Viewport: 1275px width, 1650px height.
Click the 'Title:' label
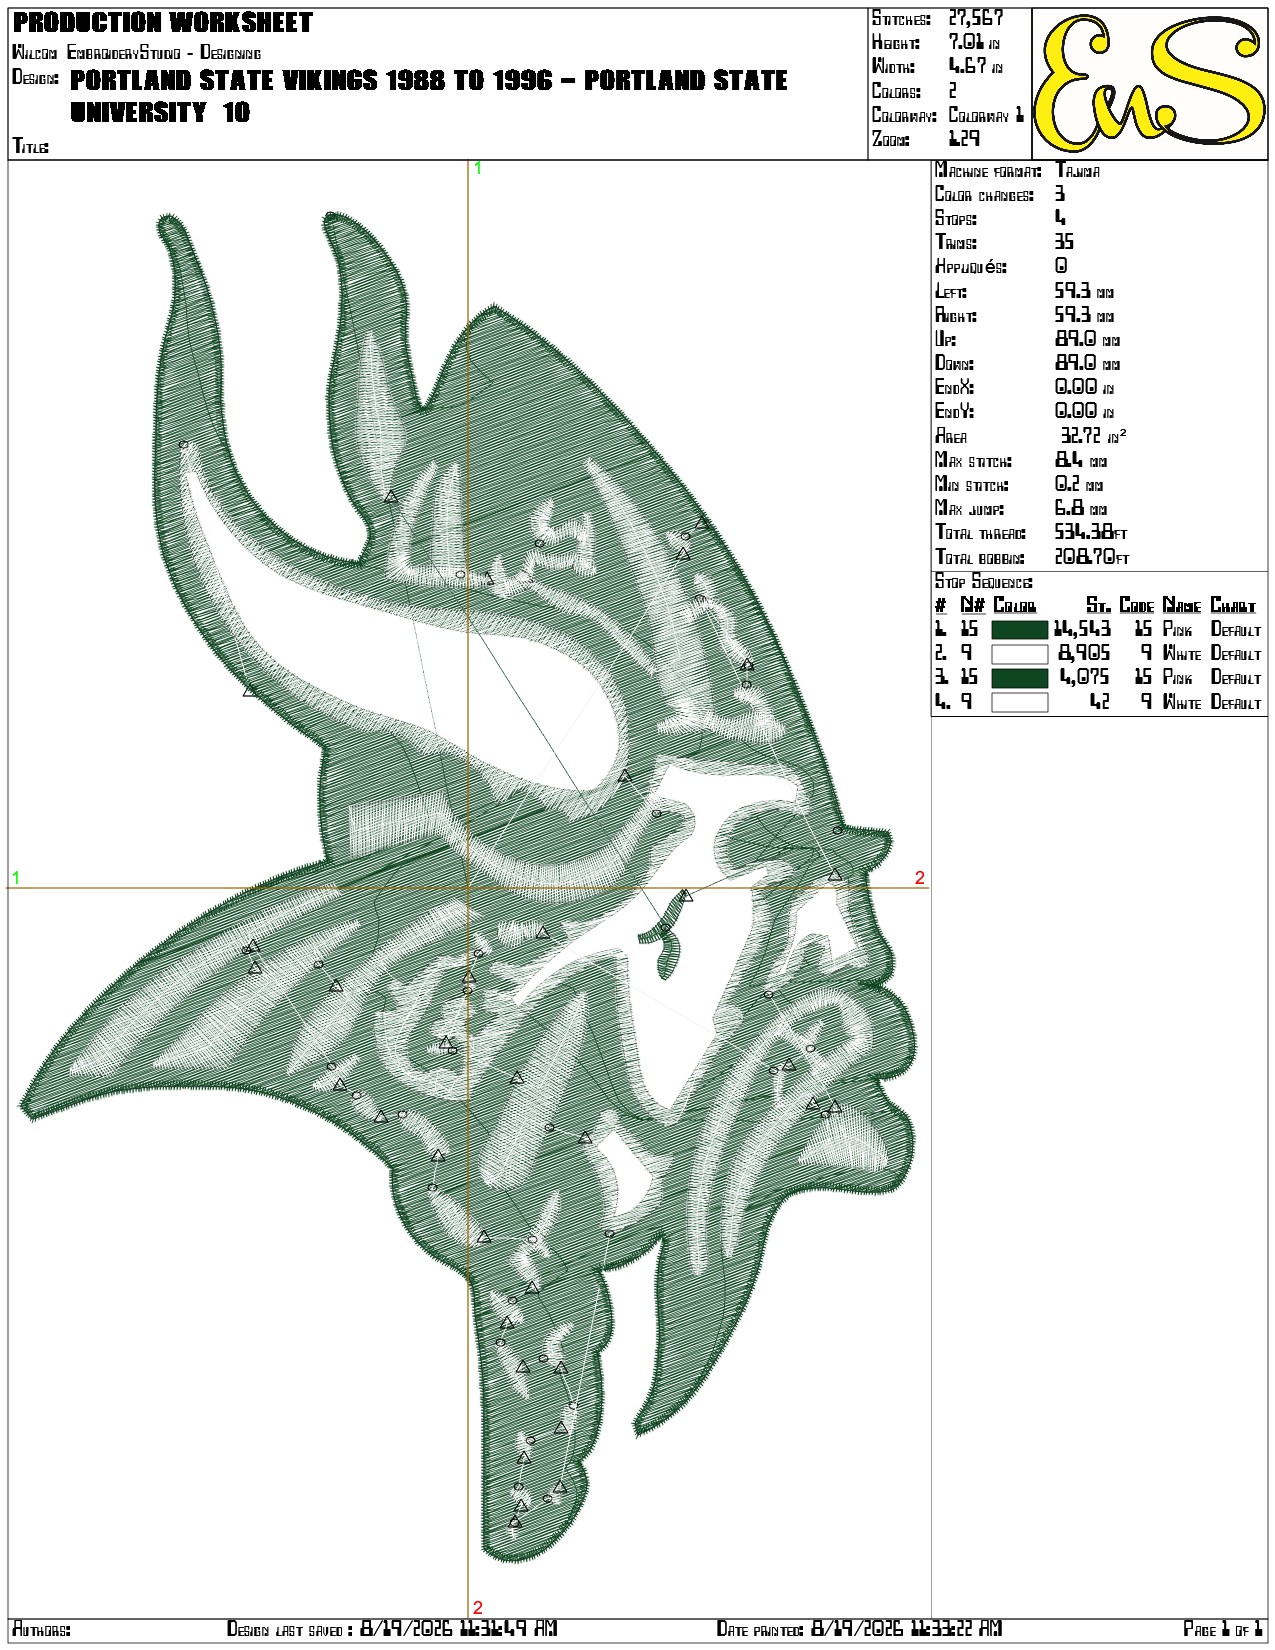pyautogui.click(x=31, y=146)
